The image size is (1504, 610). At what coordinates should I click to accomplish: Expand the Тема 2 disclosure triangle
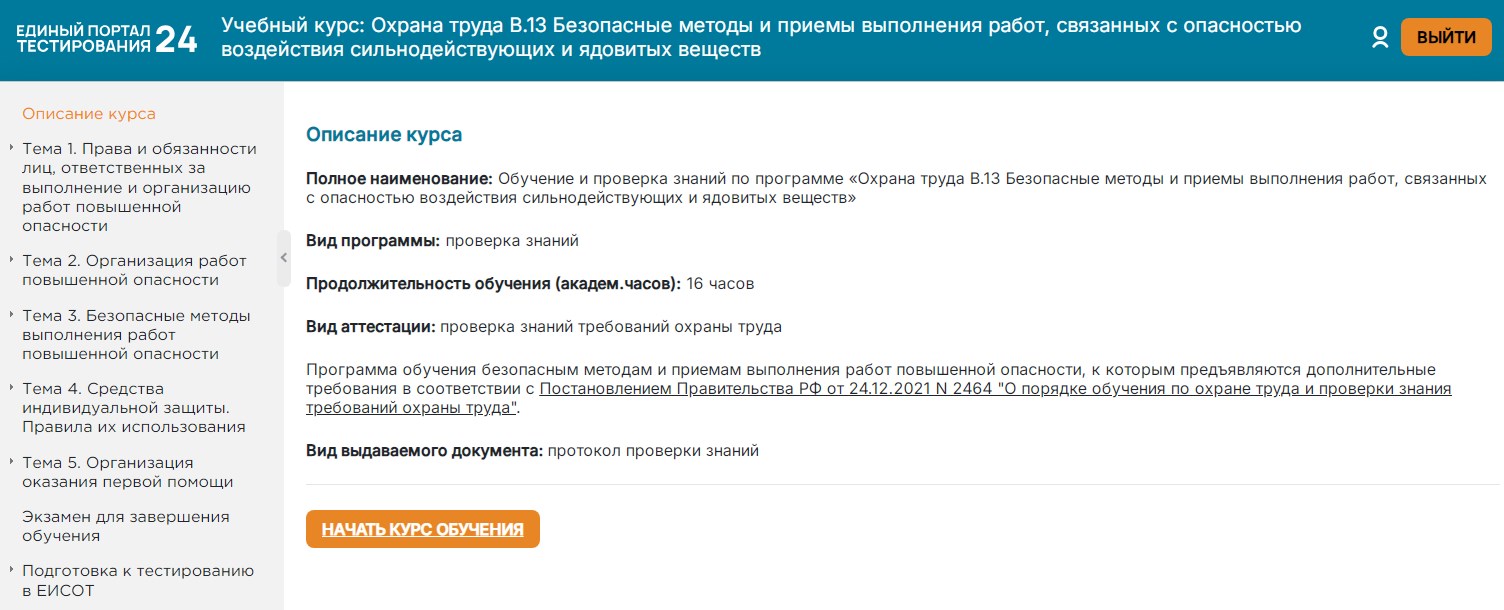[x=10, y=260]
